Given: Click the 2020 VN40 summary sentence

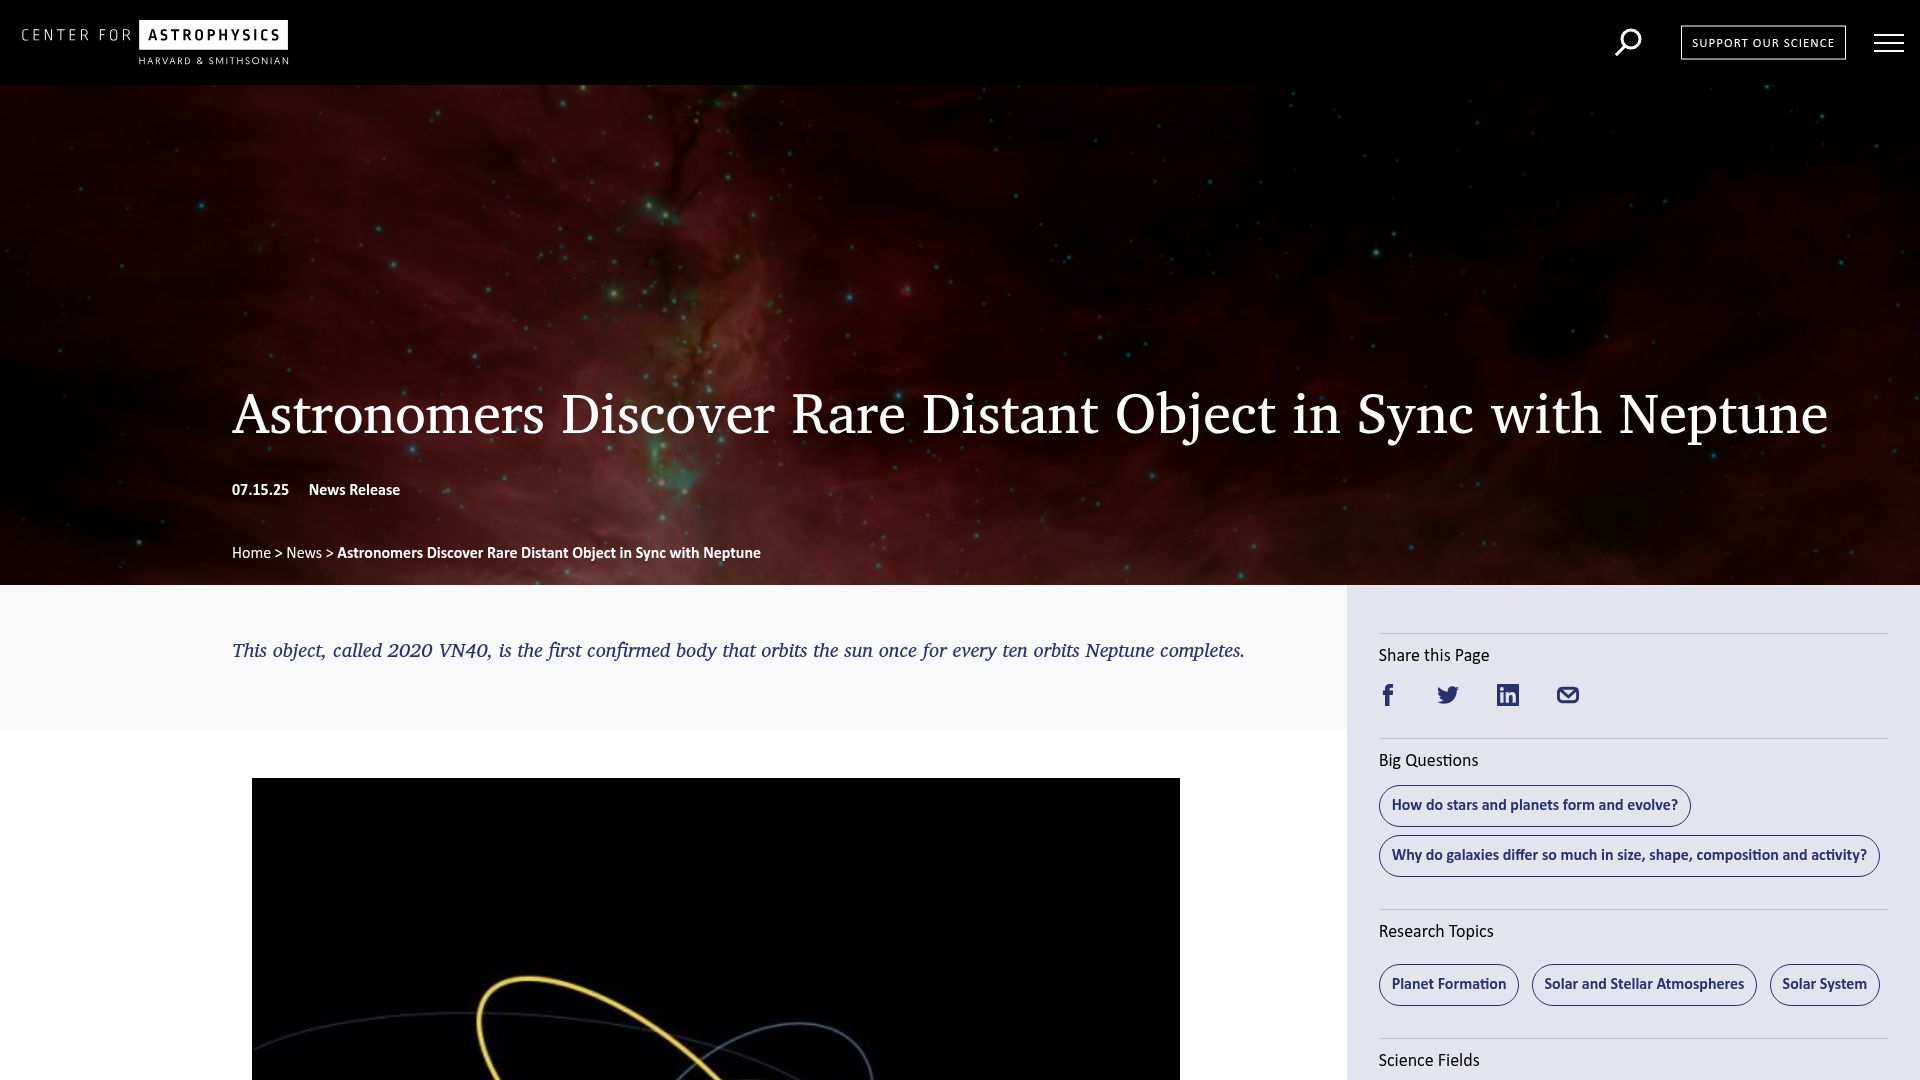Looking at the screenshot, I should click(x=738, y=651).
